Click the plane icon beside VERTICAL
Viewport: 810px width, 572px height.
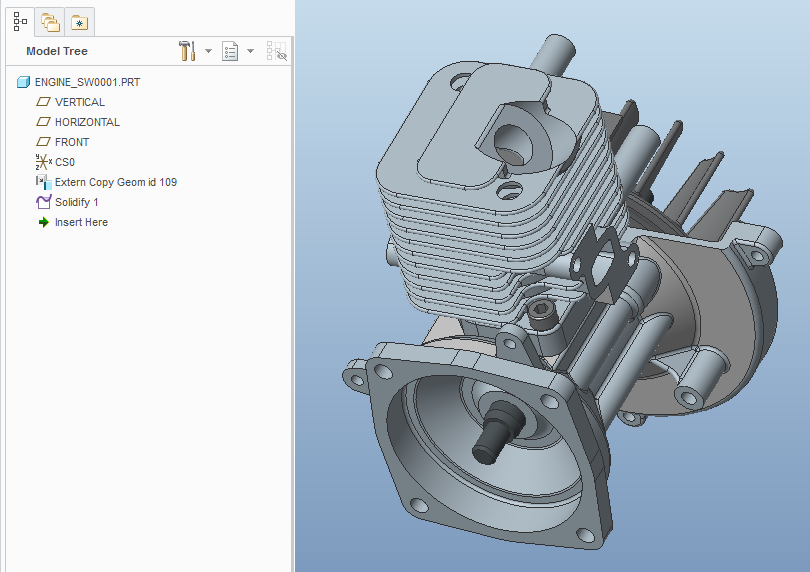pos(43,102)
